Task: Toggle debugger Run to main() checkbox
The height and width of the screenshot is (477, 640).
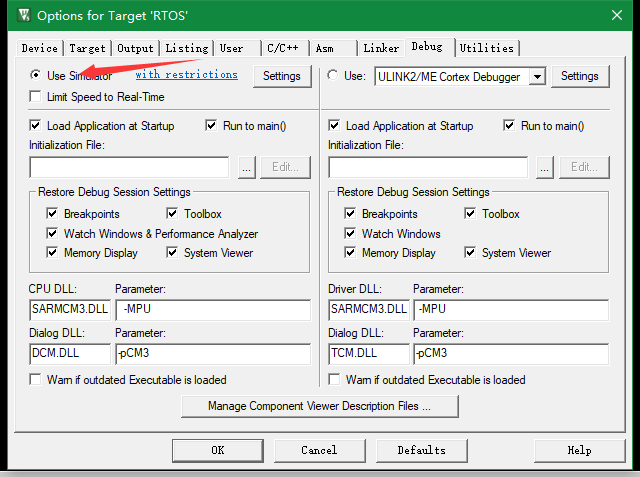Action: point(509,126)
